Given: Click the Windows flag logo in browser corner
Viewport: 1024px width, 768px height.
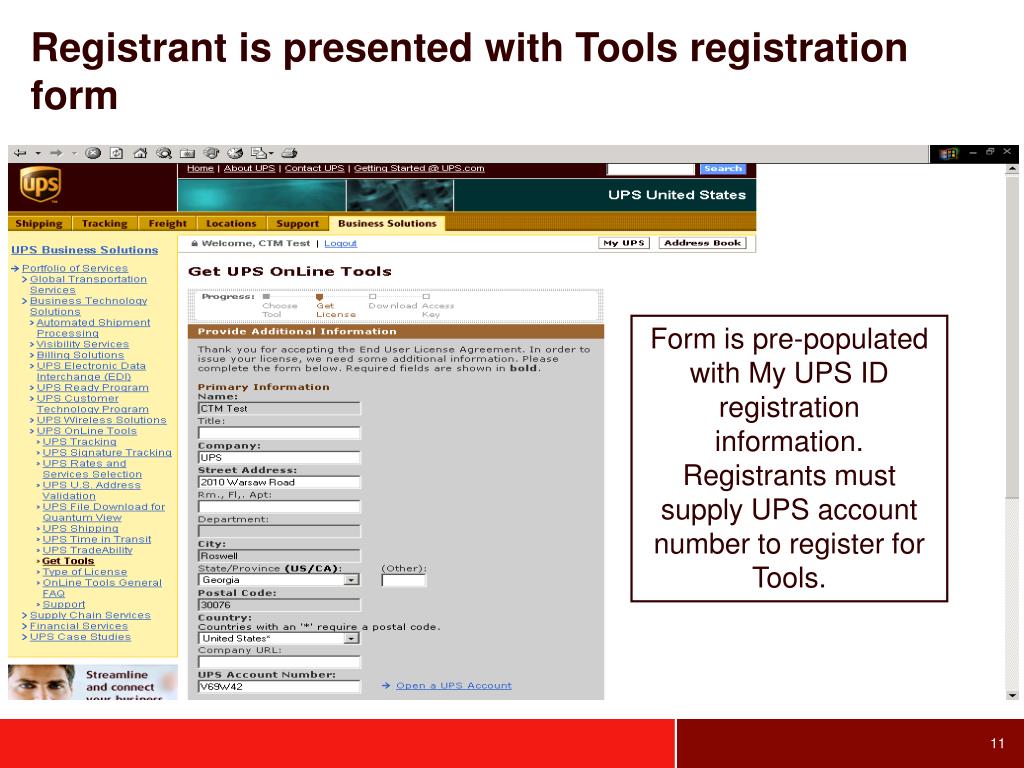Looking at the screenshot, I should pos(948,153).
